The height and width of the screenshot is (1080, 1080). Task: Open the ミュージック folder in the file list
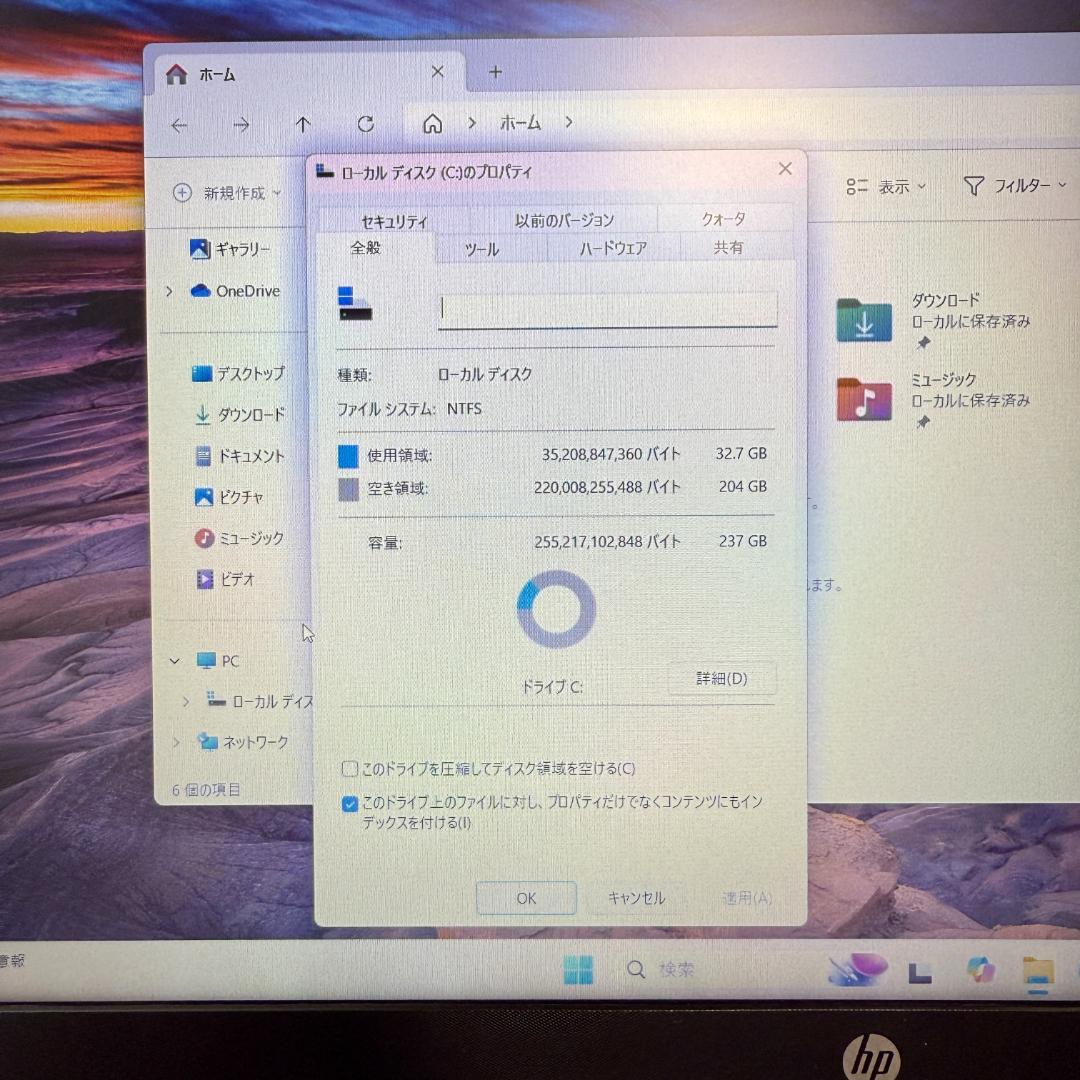pos(862,399)
